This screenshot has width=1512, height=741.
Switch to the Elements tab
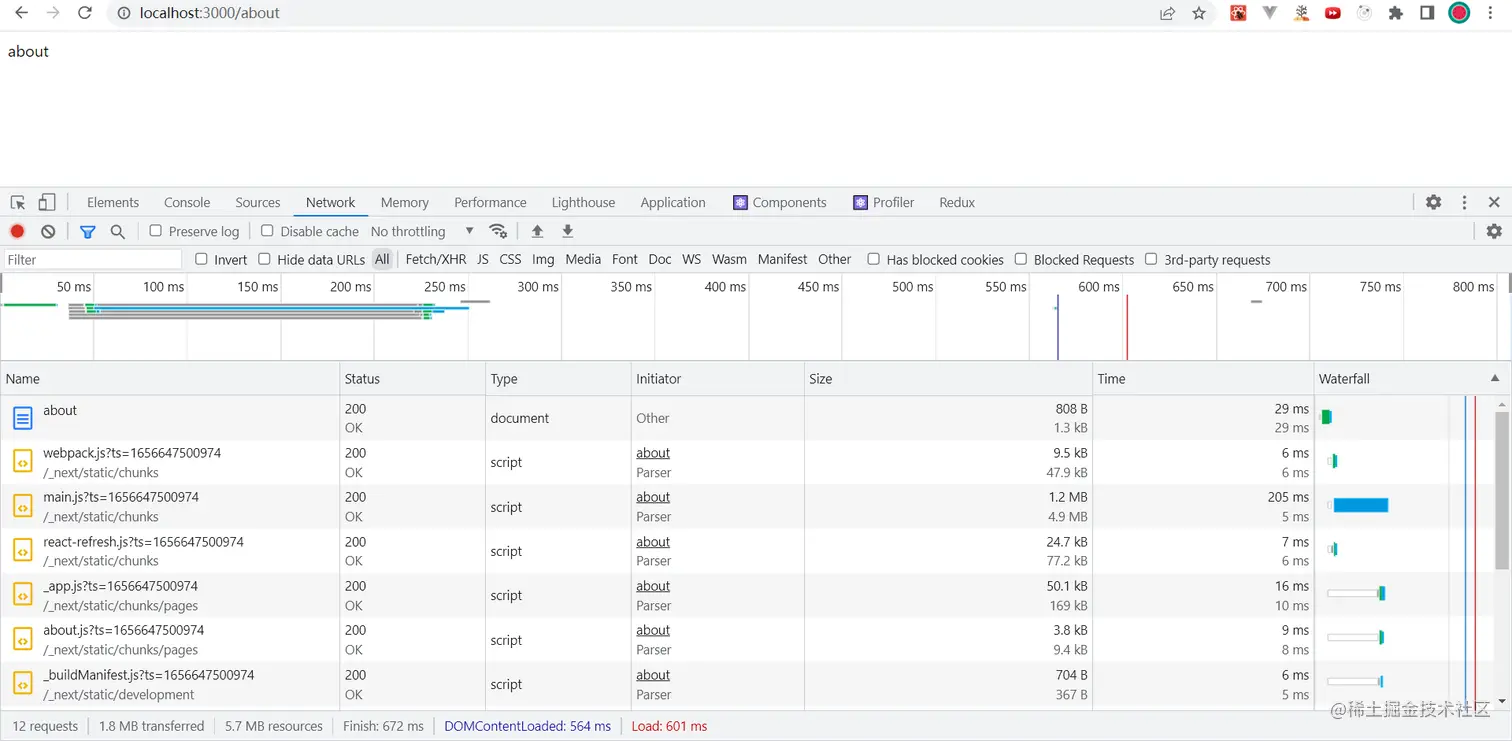coord(113,202)
